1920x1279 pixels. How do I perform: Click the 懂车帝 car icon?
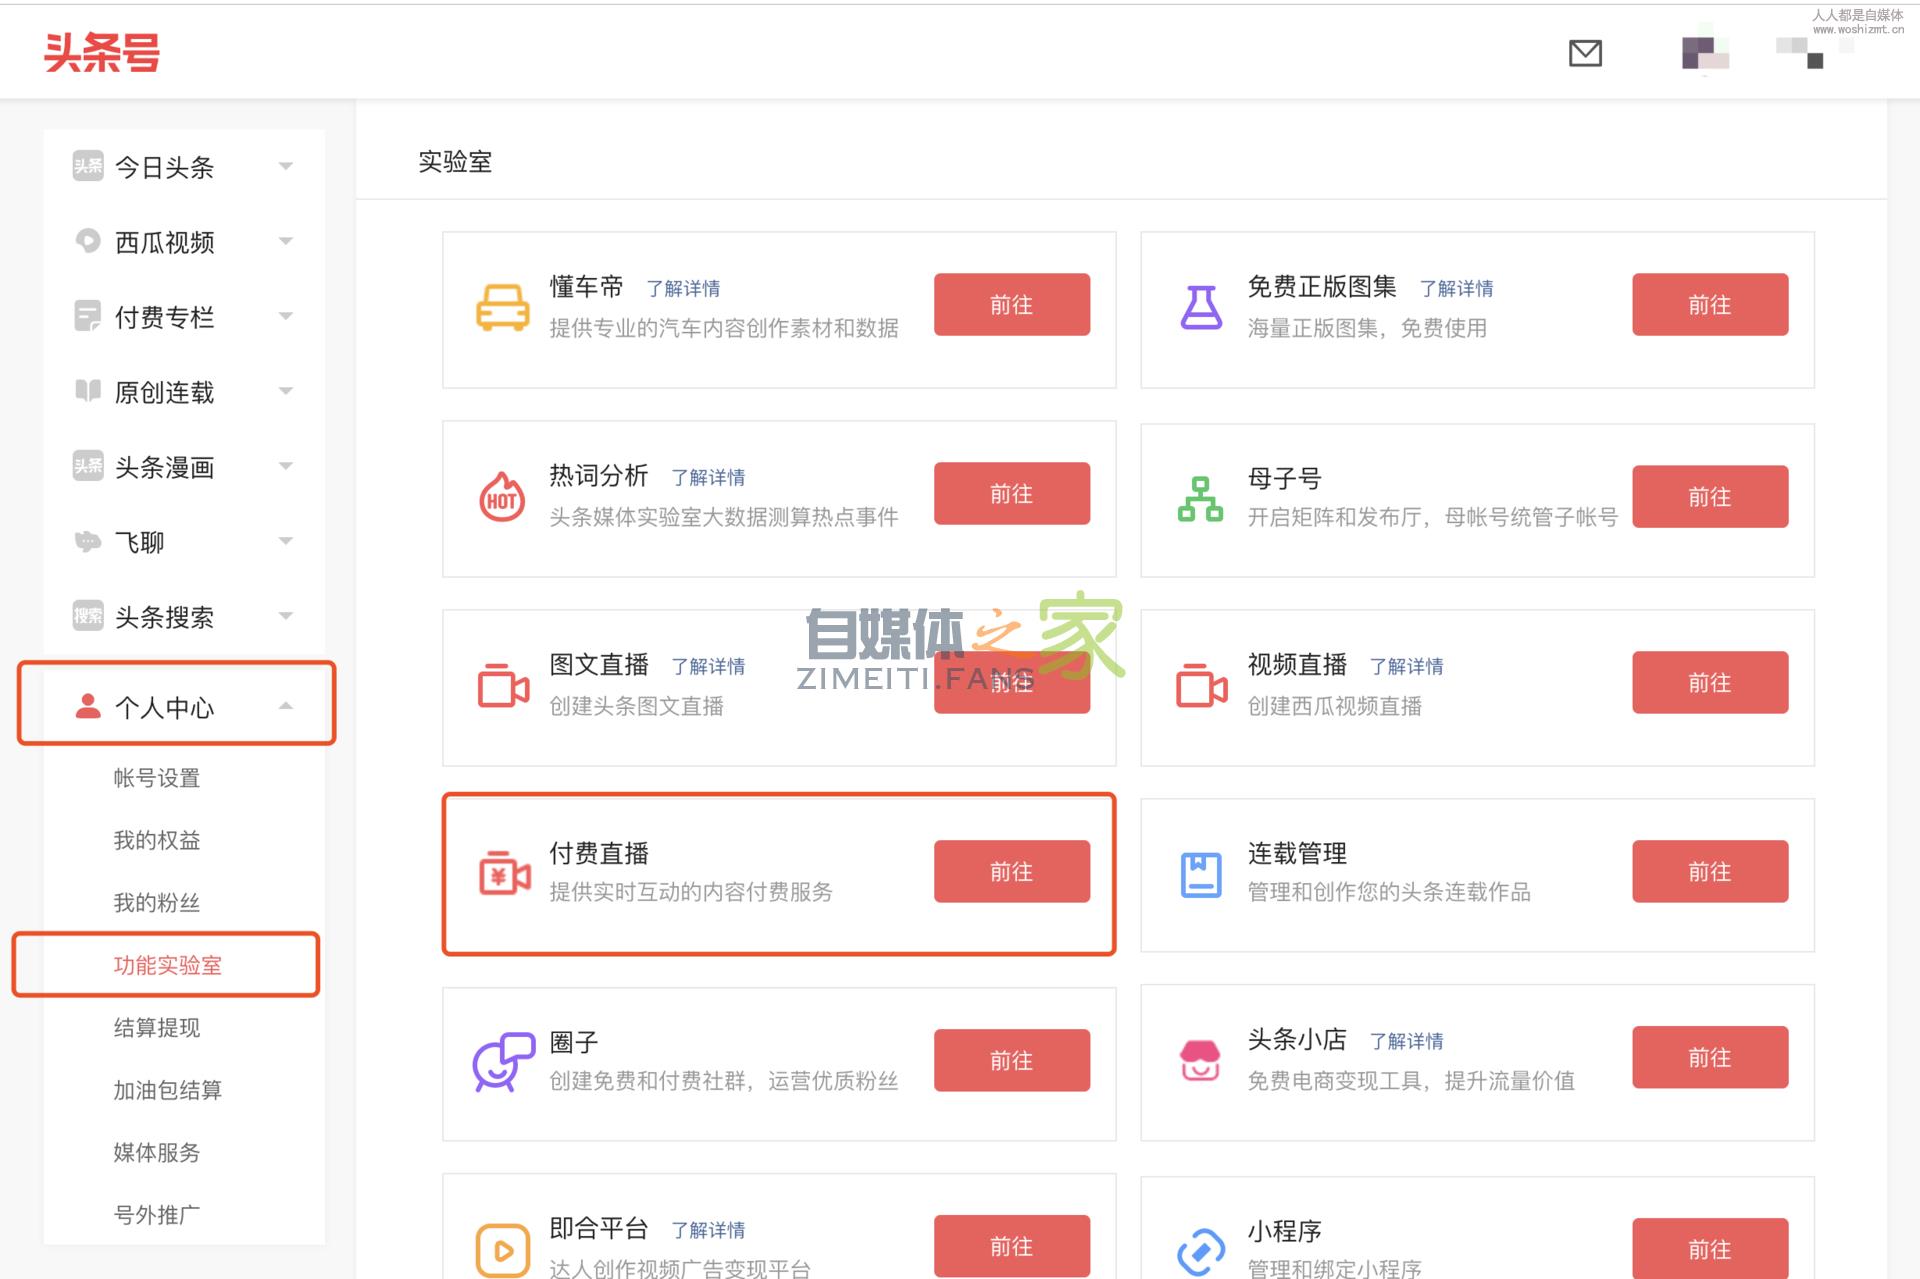502,307
